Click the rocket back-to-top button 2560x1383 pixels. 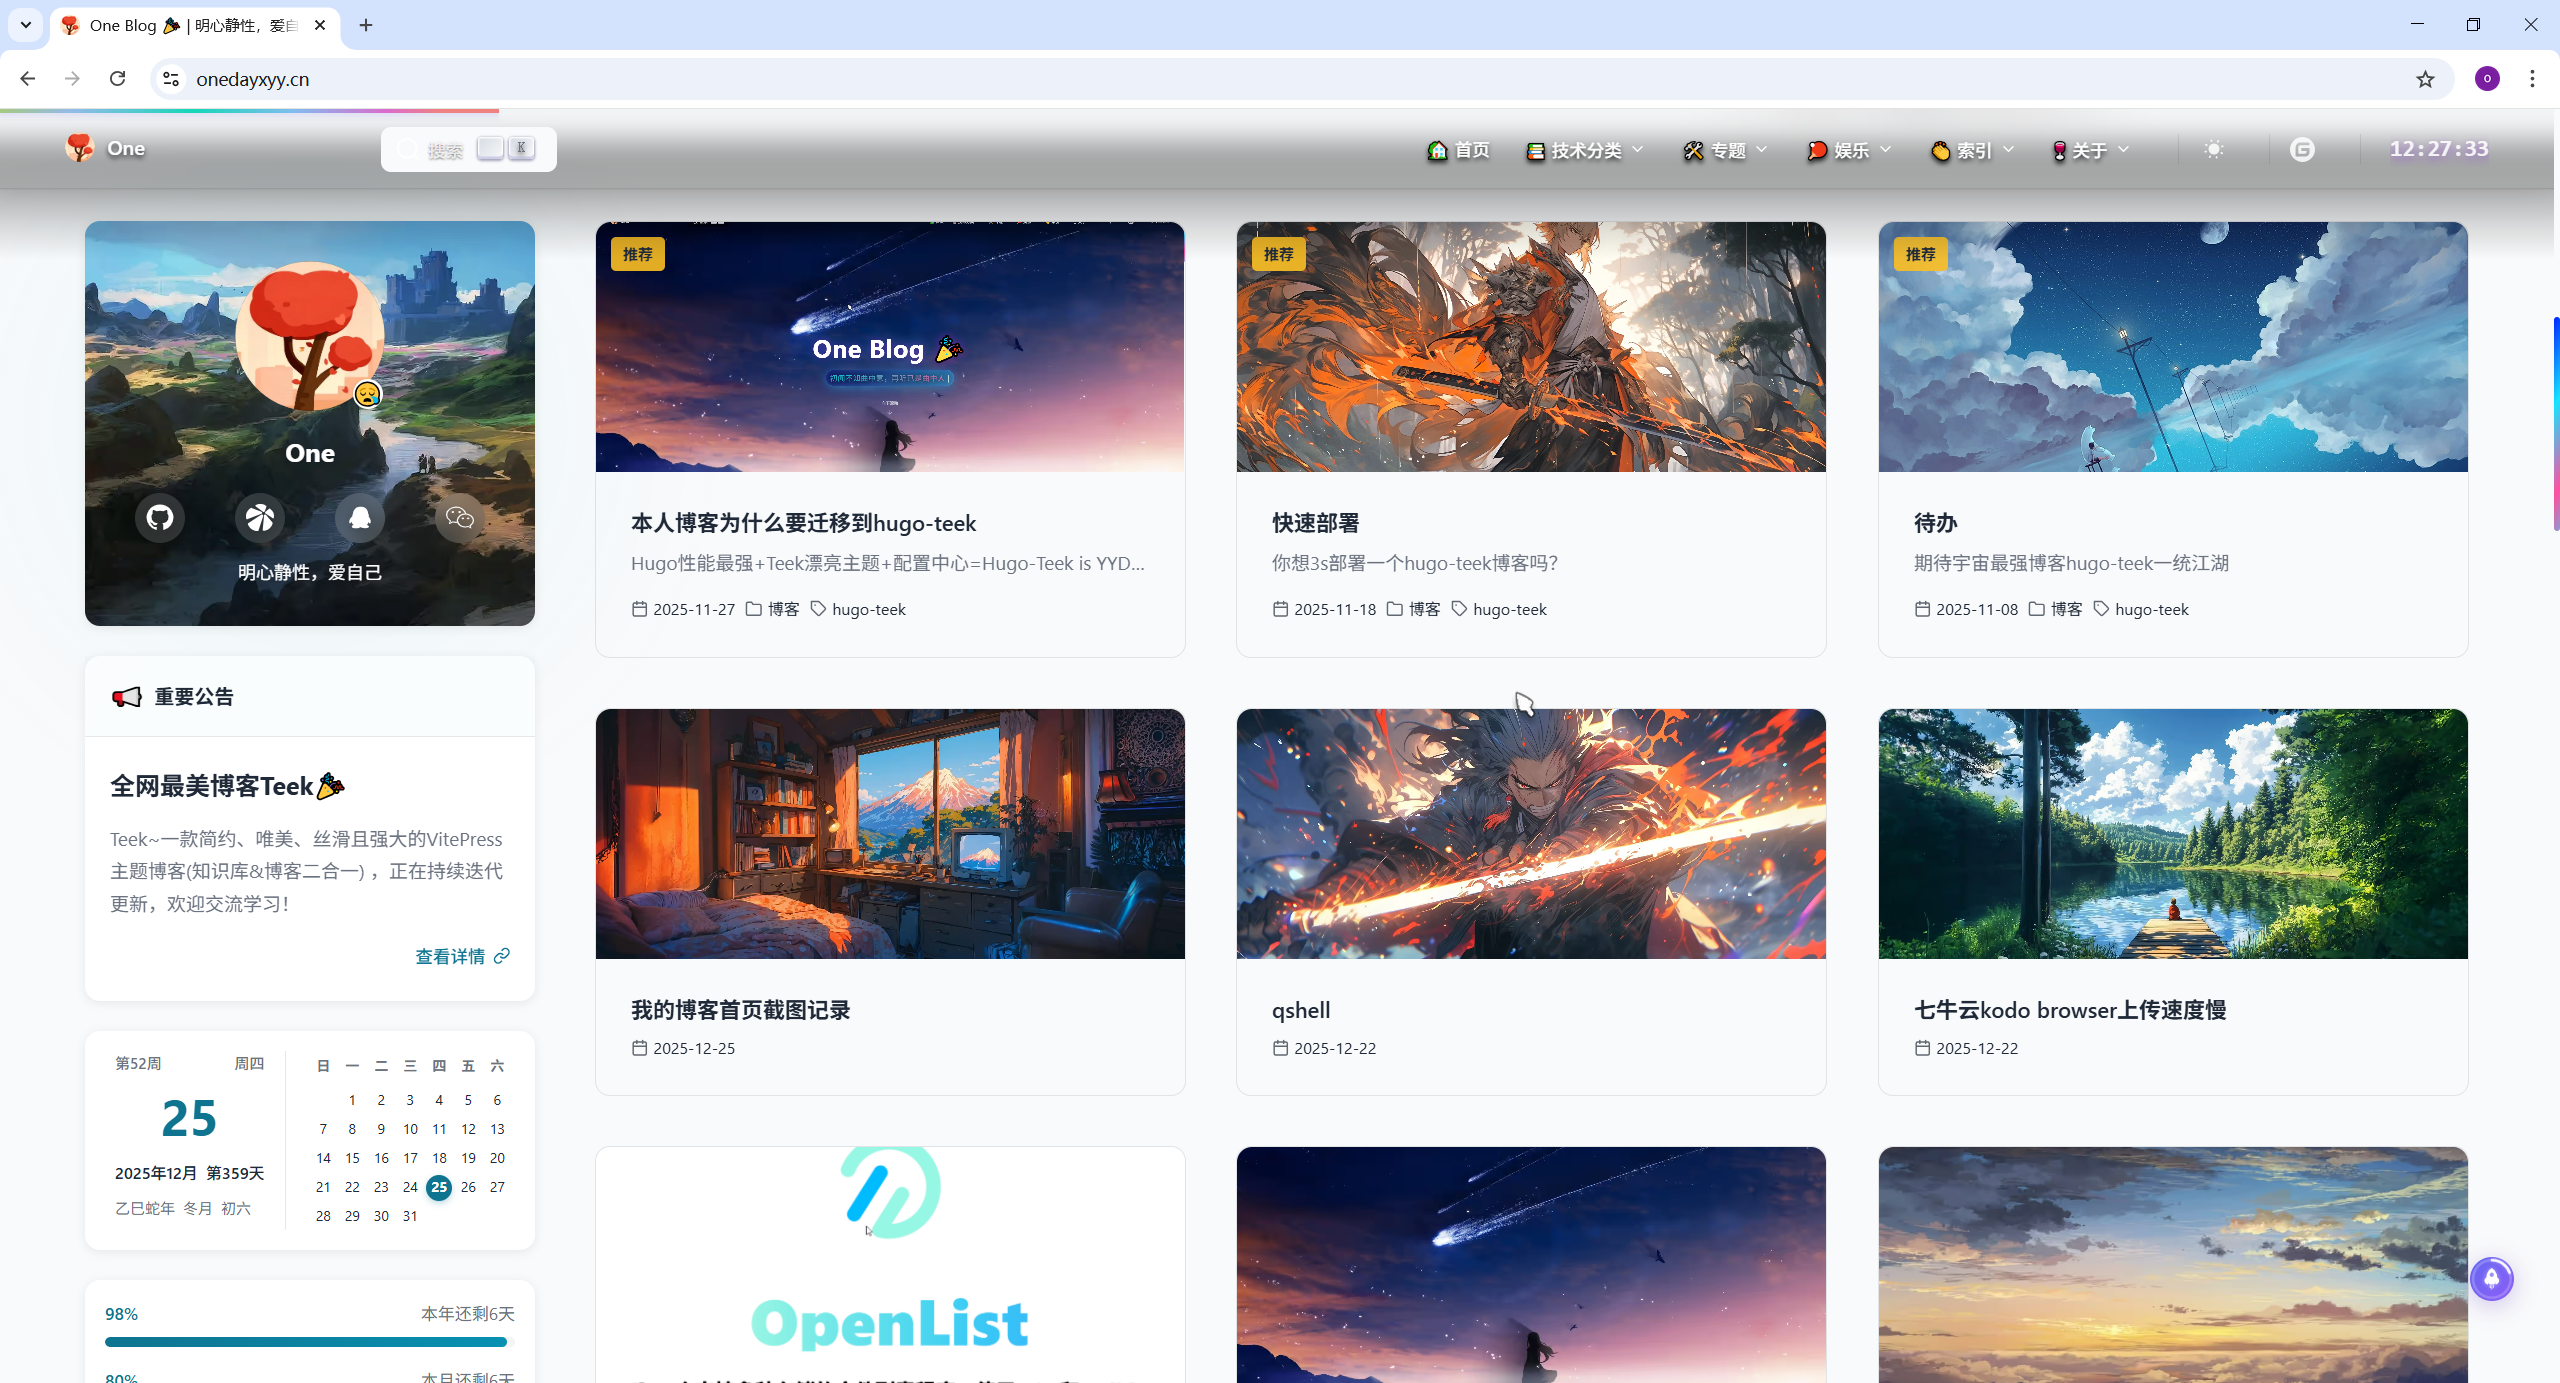click(2491, 1278)
